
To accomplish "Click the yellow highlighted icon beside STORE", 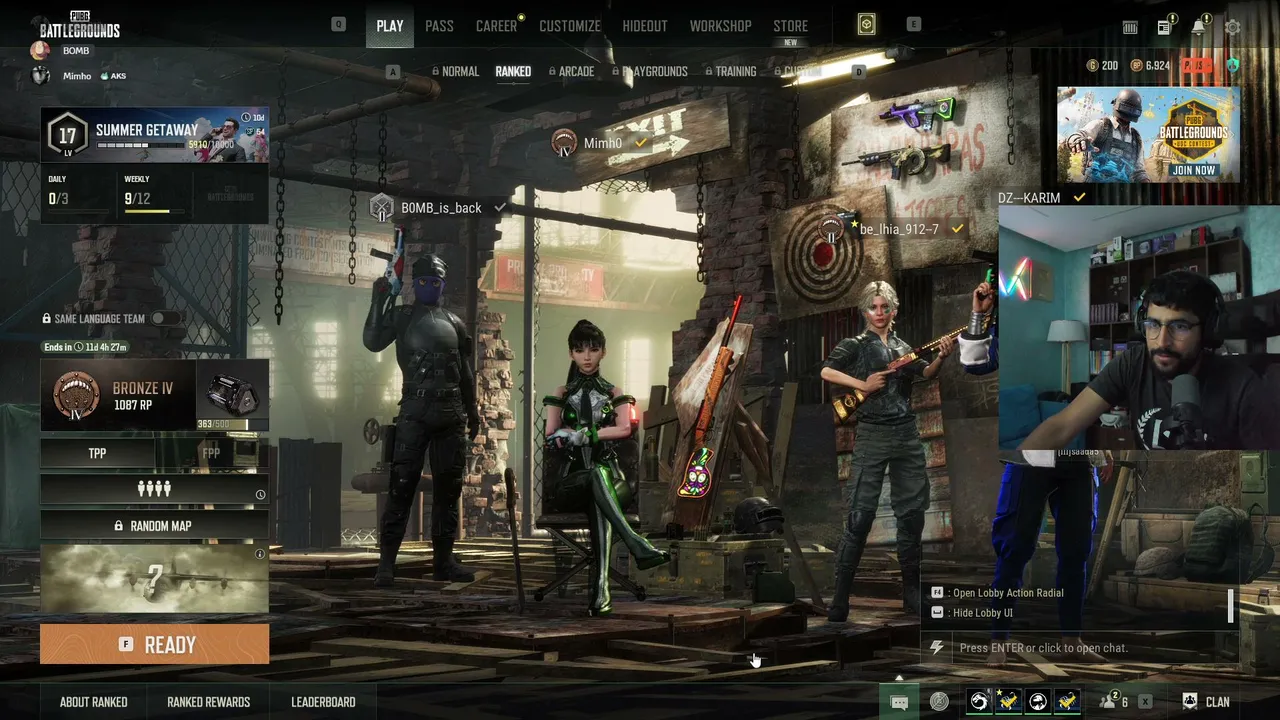I will pyautogui.click(x=866, y=26).
